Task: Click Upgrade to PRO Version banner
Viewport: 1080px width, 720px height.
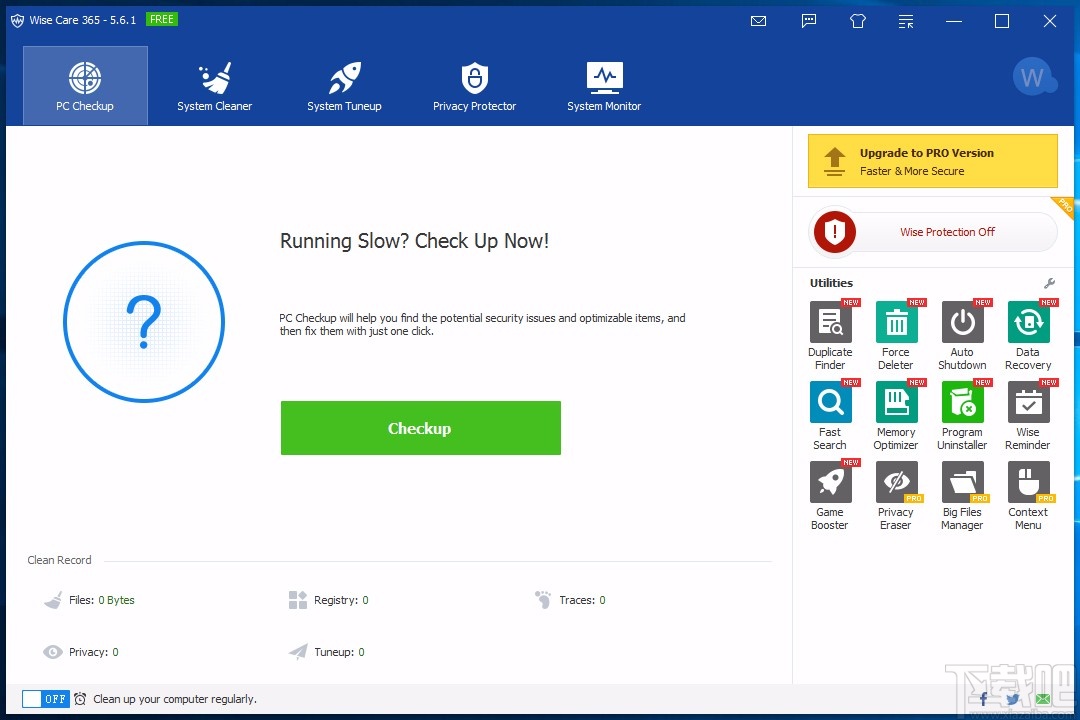Action: 932,162
